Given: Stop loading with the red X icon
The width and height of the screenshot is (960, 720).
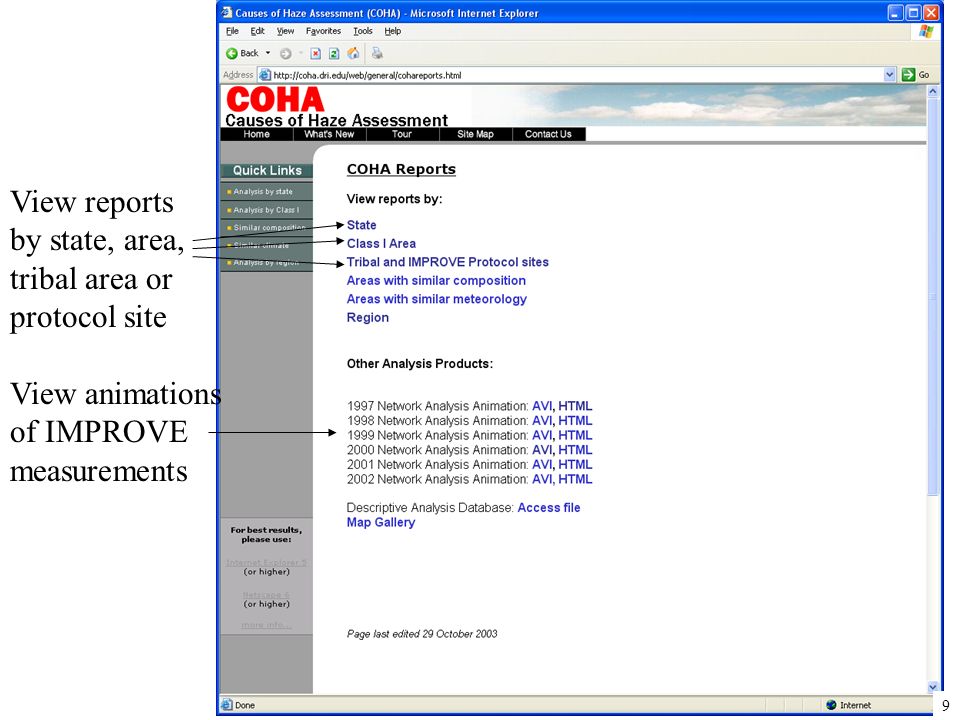Looking at the screenshot, I should 315,54.
